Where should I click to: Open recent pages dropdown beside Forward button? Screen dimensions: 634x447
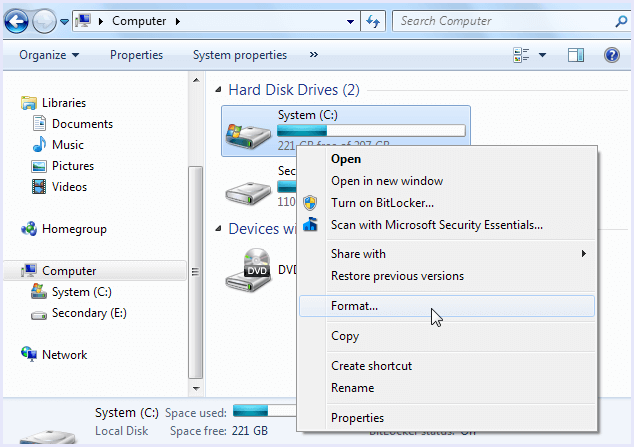tap(64, 21)
